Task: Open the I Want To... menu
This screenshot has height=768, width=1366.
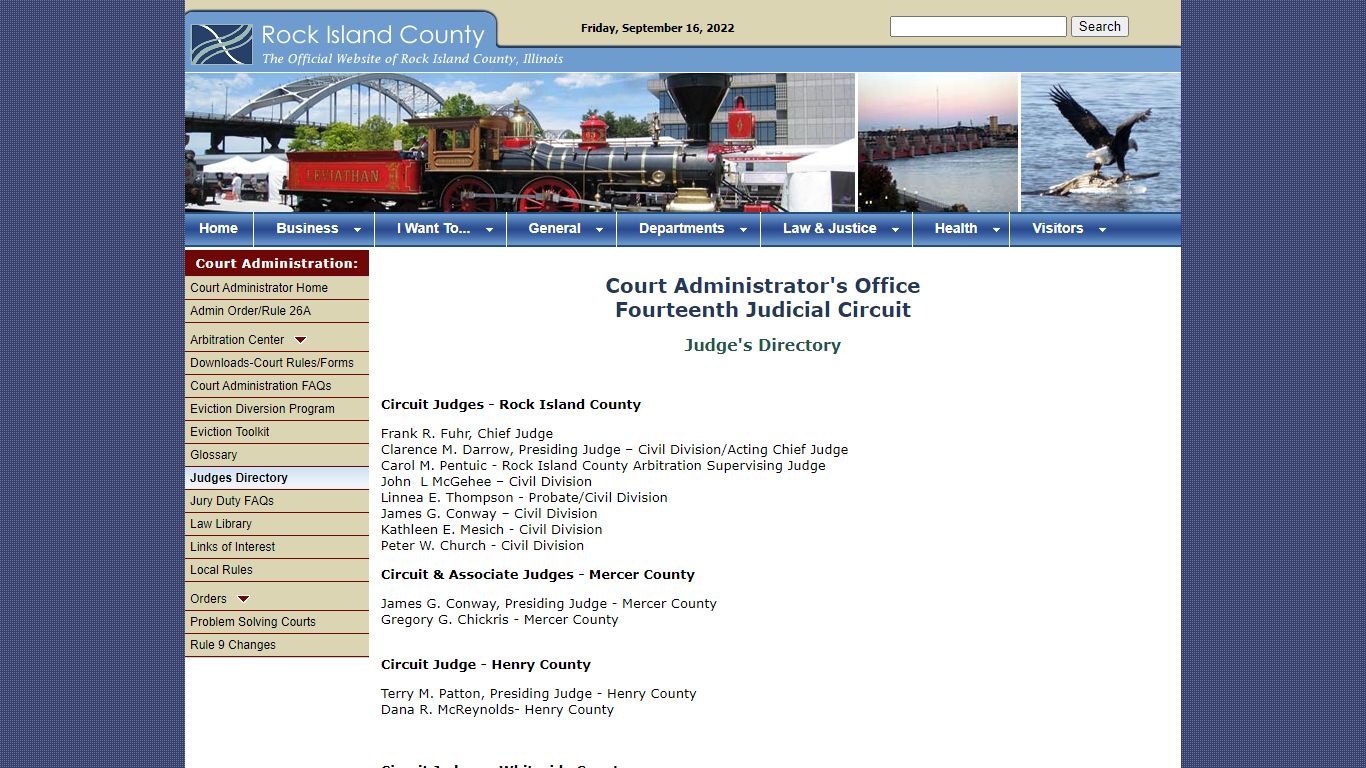Action: click(433, 229)
